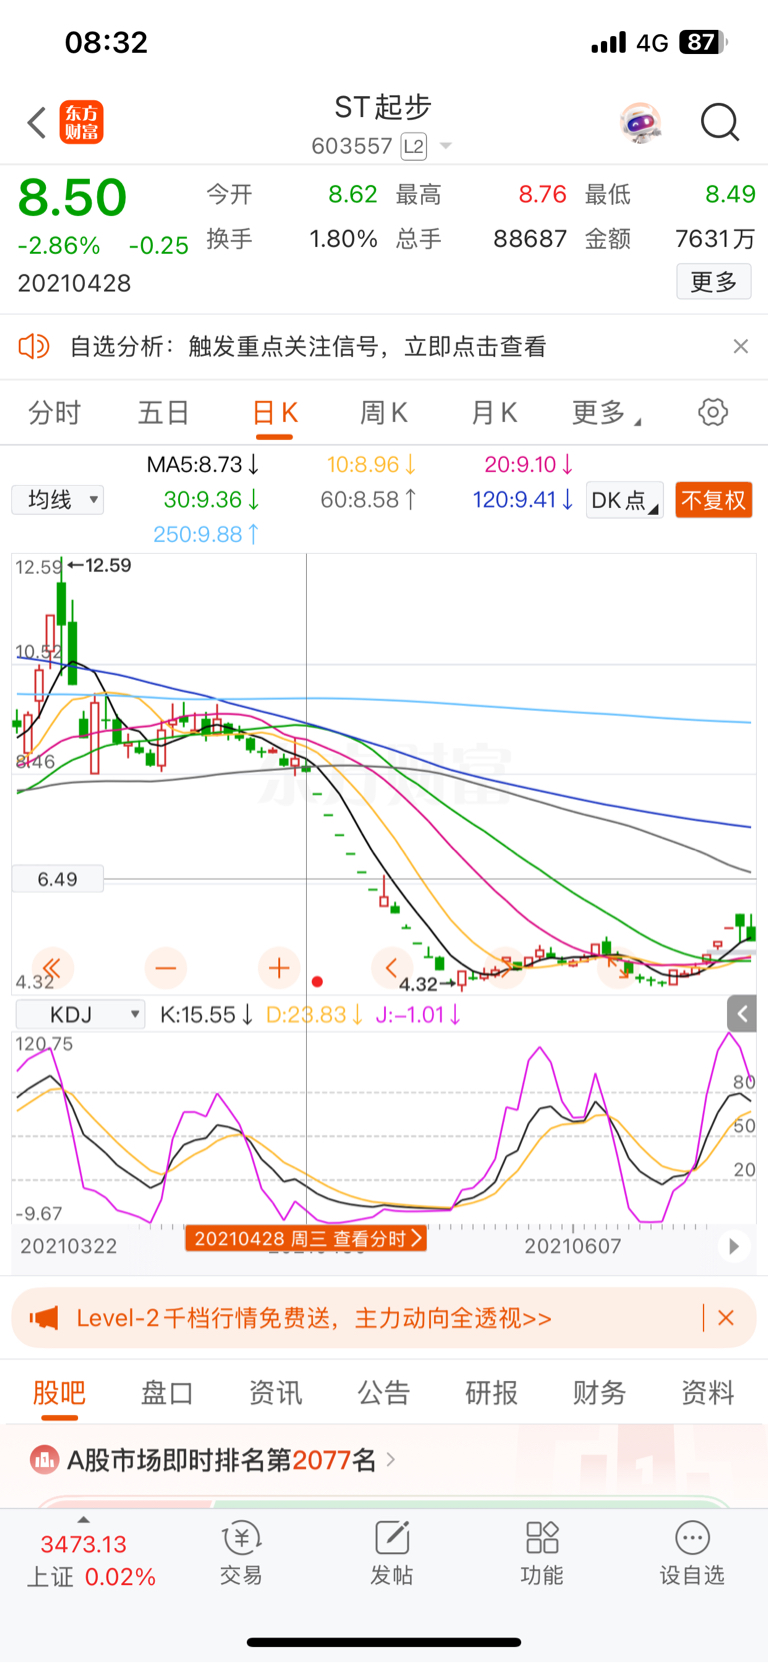Open the 均线 indicator dropdown
Viewport: 768px width, 1663px height.
click(57, 499)
